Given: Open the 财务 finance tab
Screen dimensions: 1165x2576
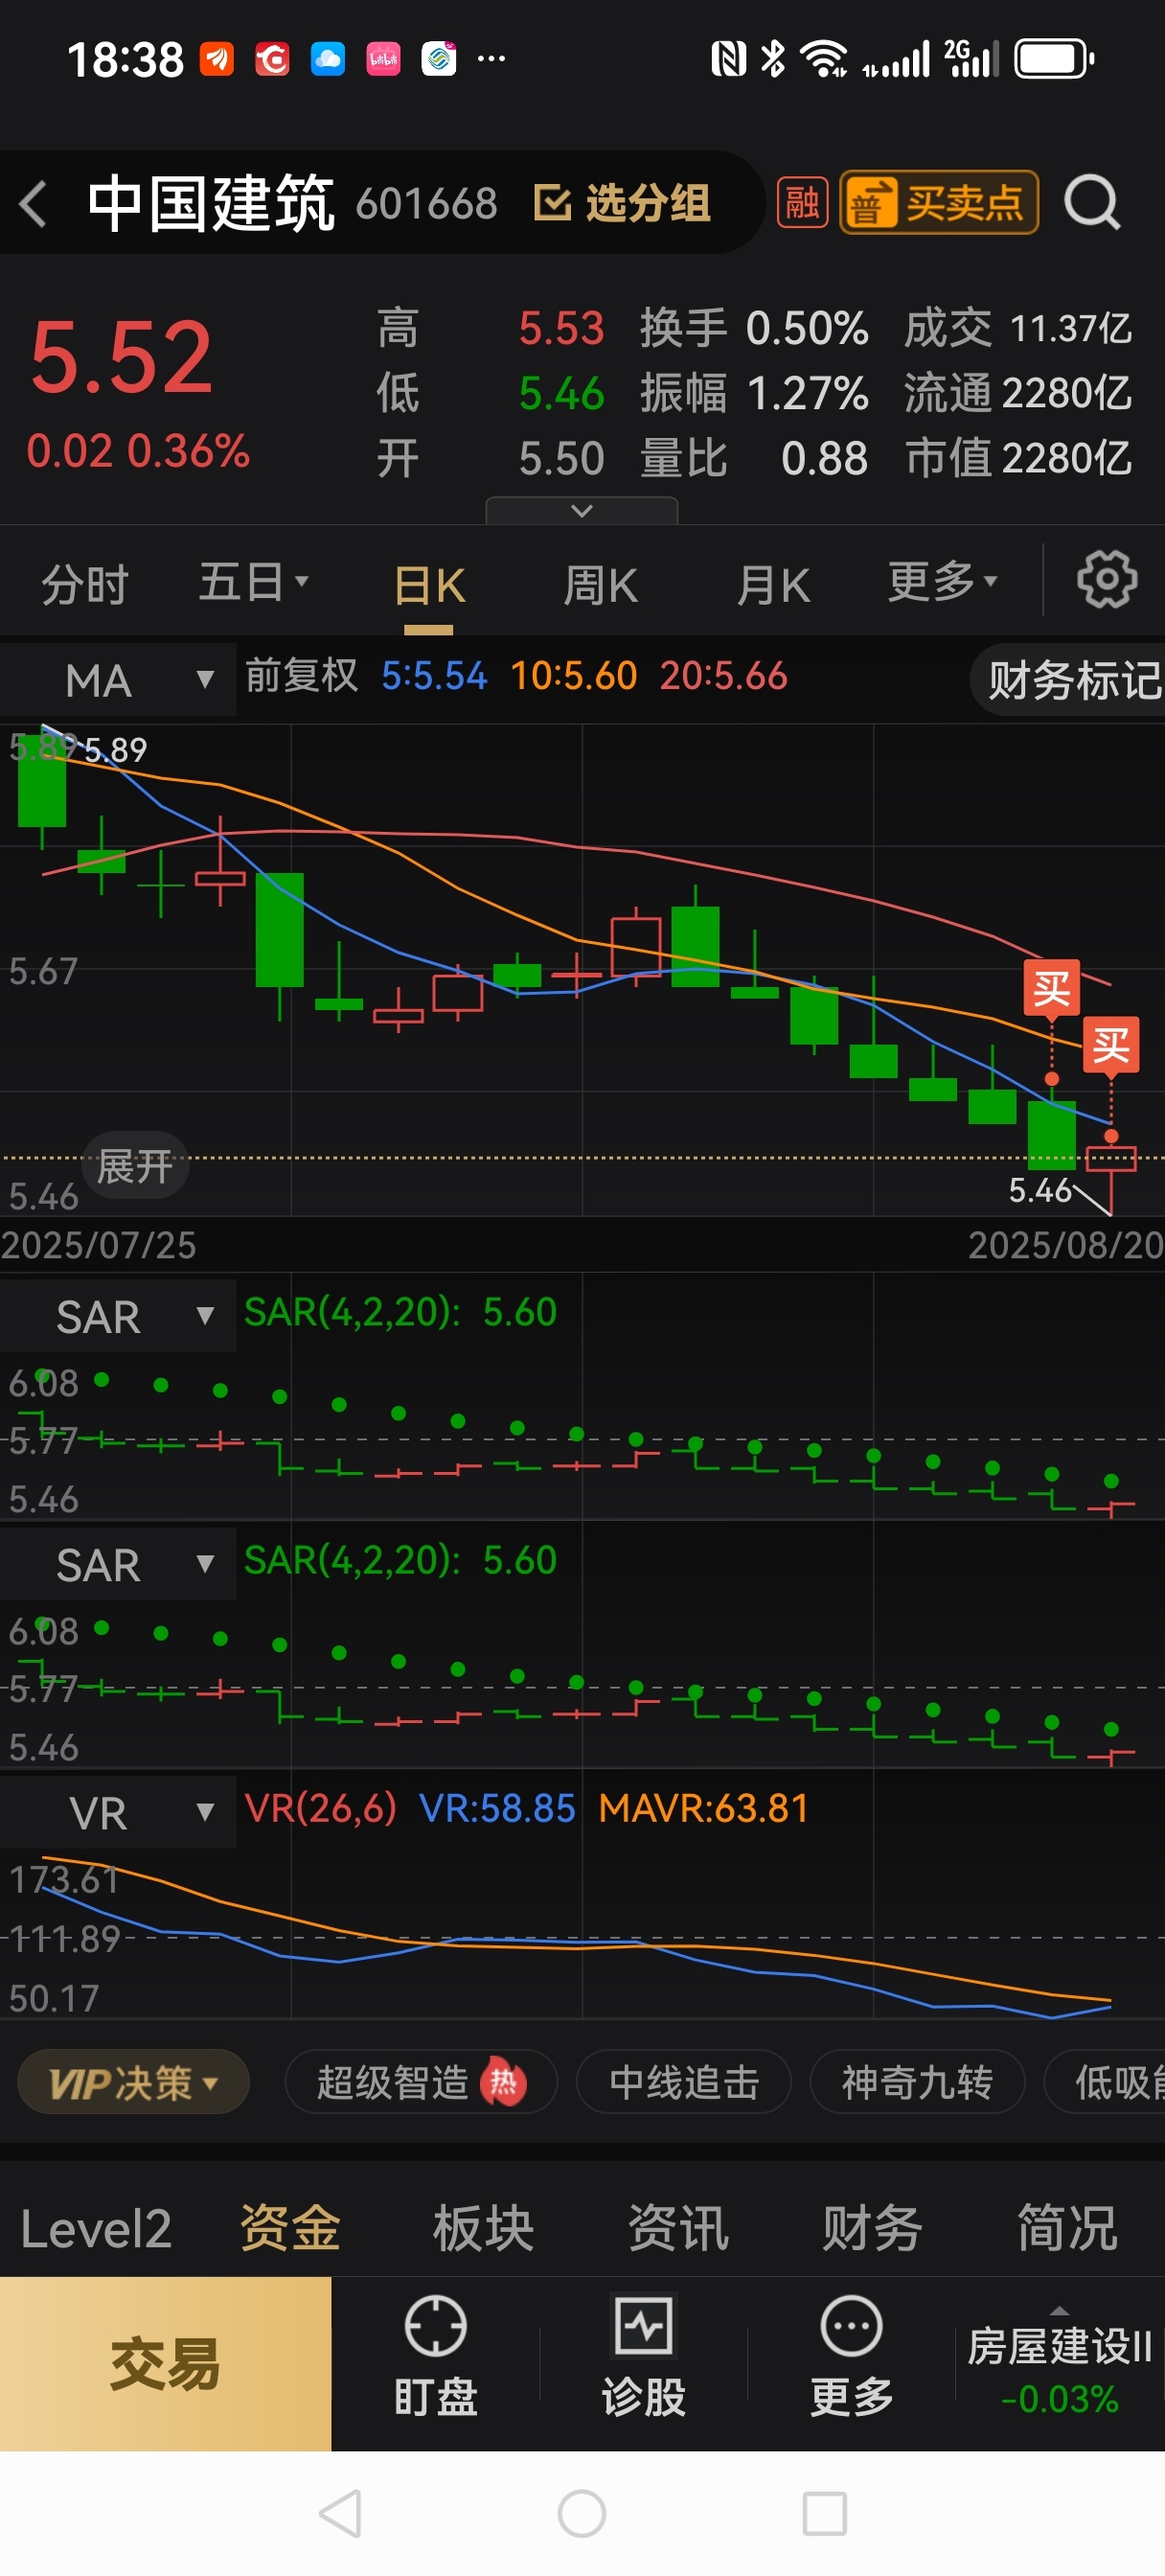Looking at the screenshot, I should coord(872,2229).
